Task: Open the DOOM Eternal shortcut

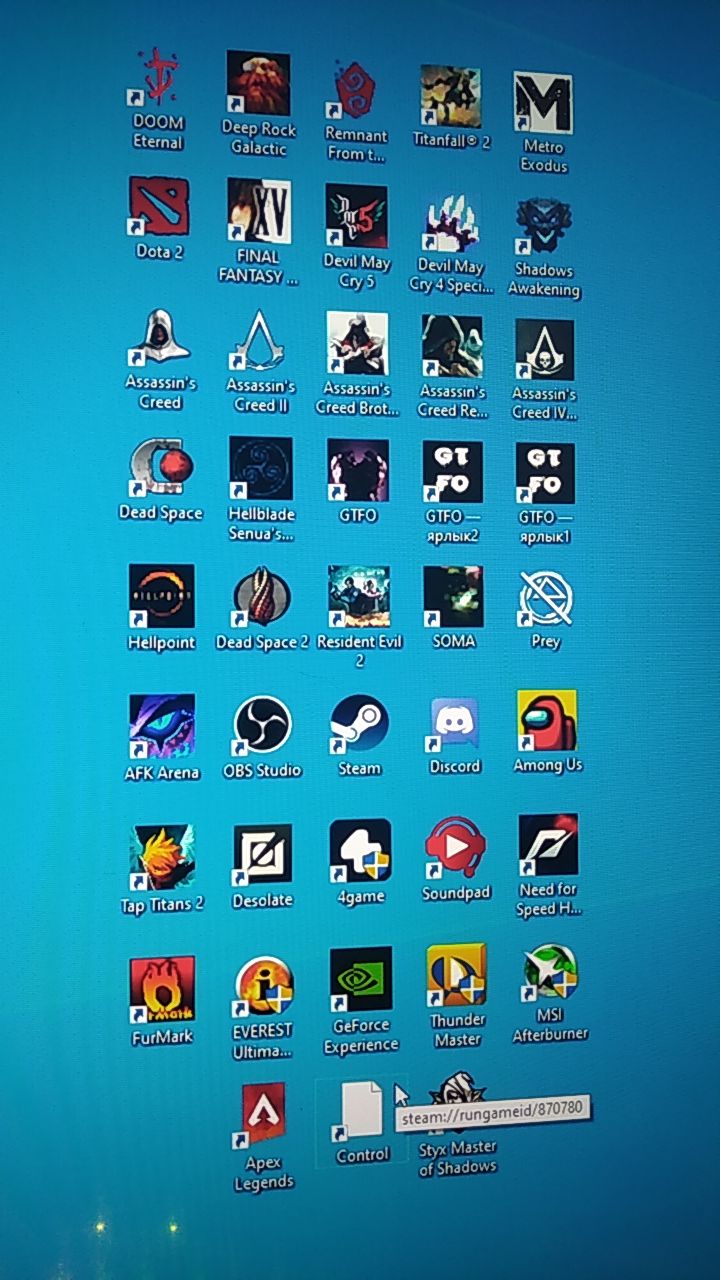Action: point(159,77)
